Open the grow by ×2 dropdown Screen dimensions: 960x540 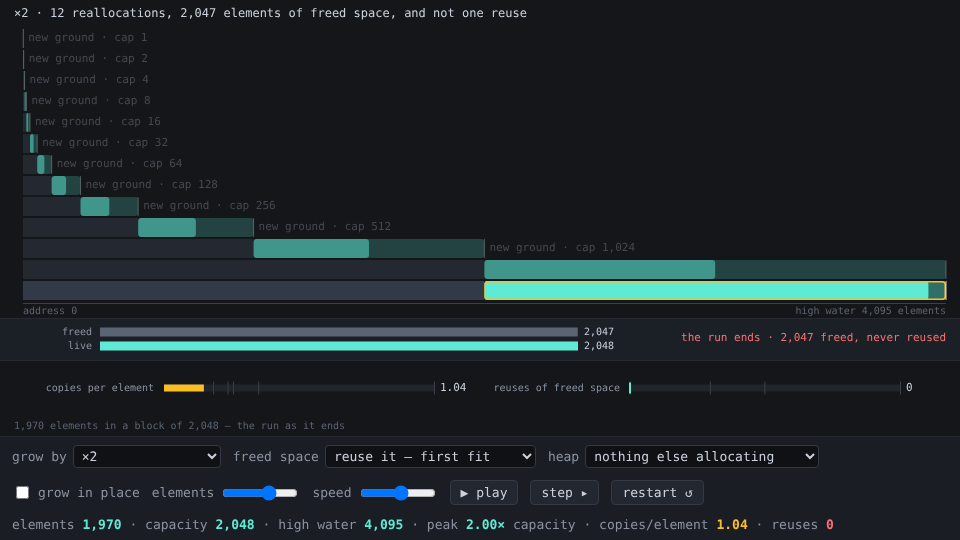[147, 457]
